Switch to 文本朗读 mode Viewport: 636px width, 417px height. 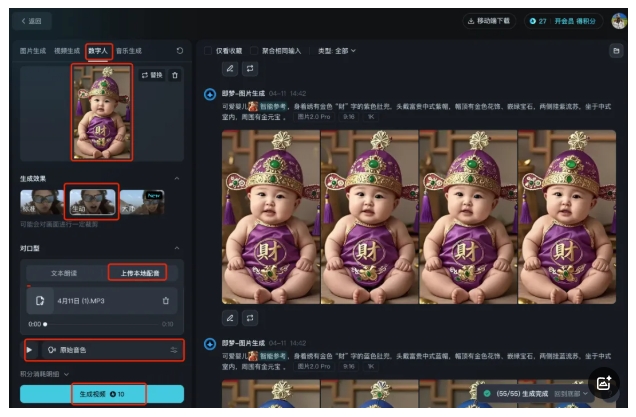[x=64, y=273]
